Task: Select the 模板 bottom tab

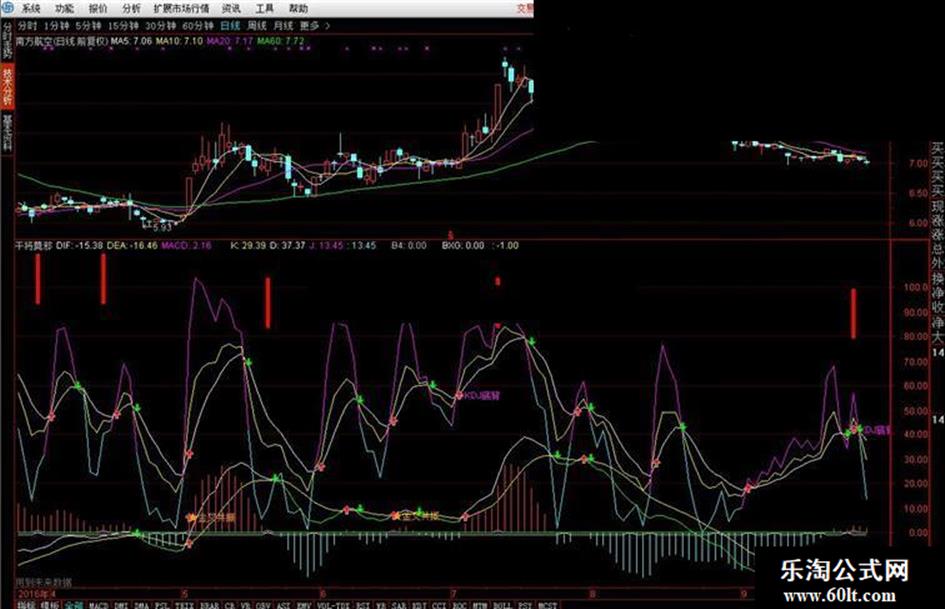Action: tap(49, 604)
